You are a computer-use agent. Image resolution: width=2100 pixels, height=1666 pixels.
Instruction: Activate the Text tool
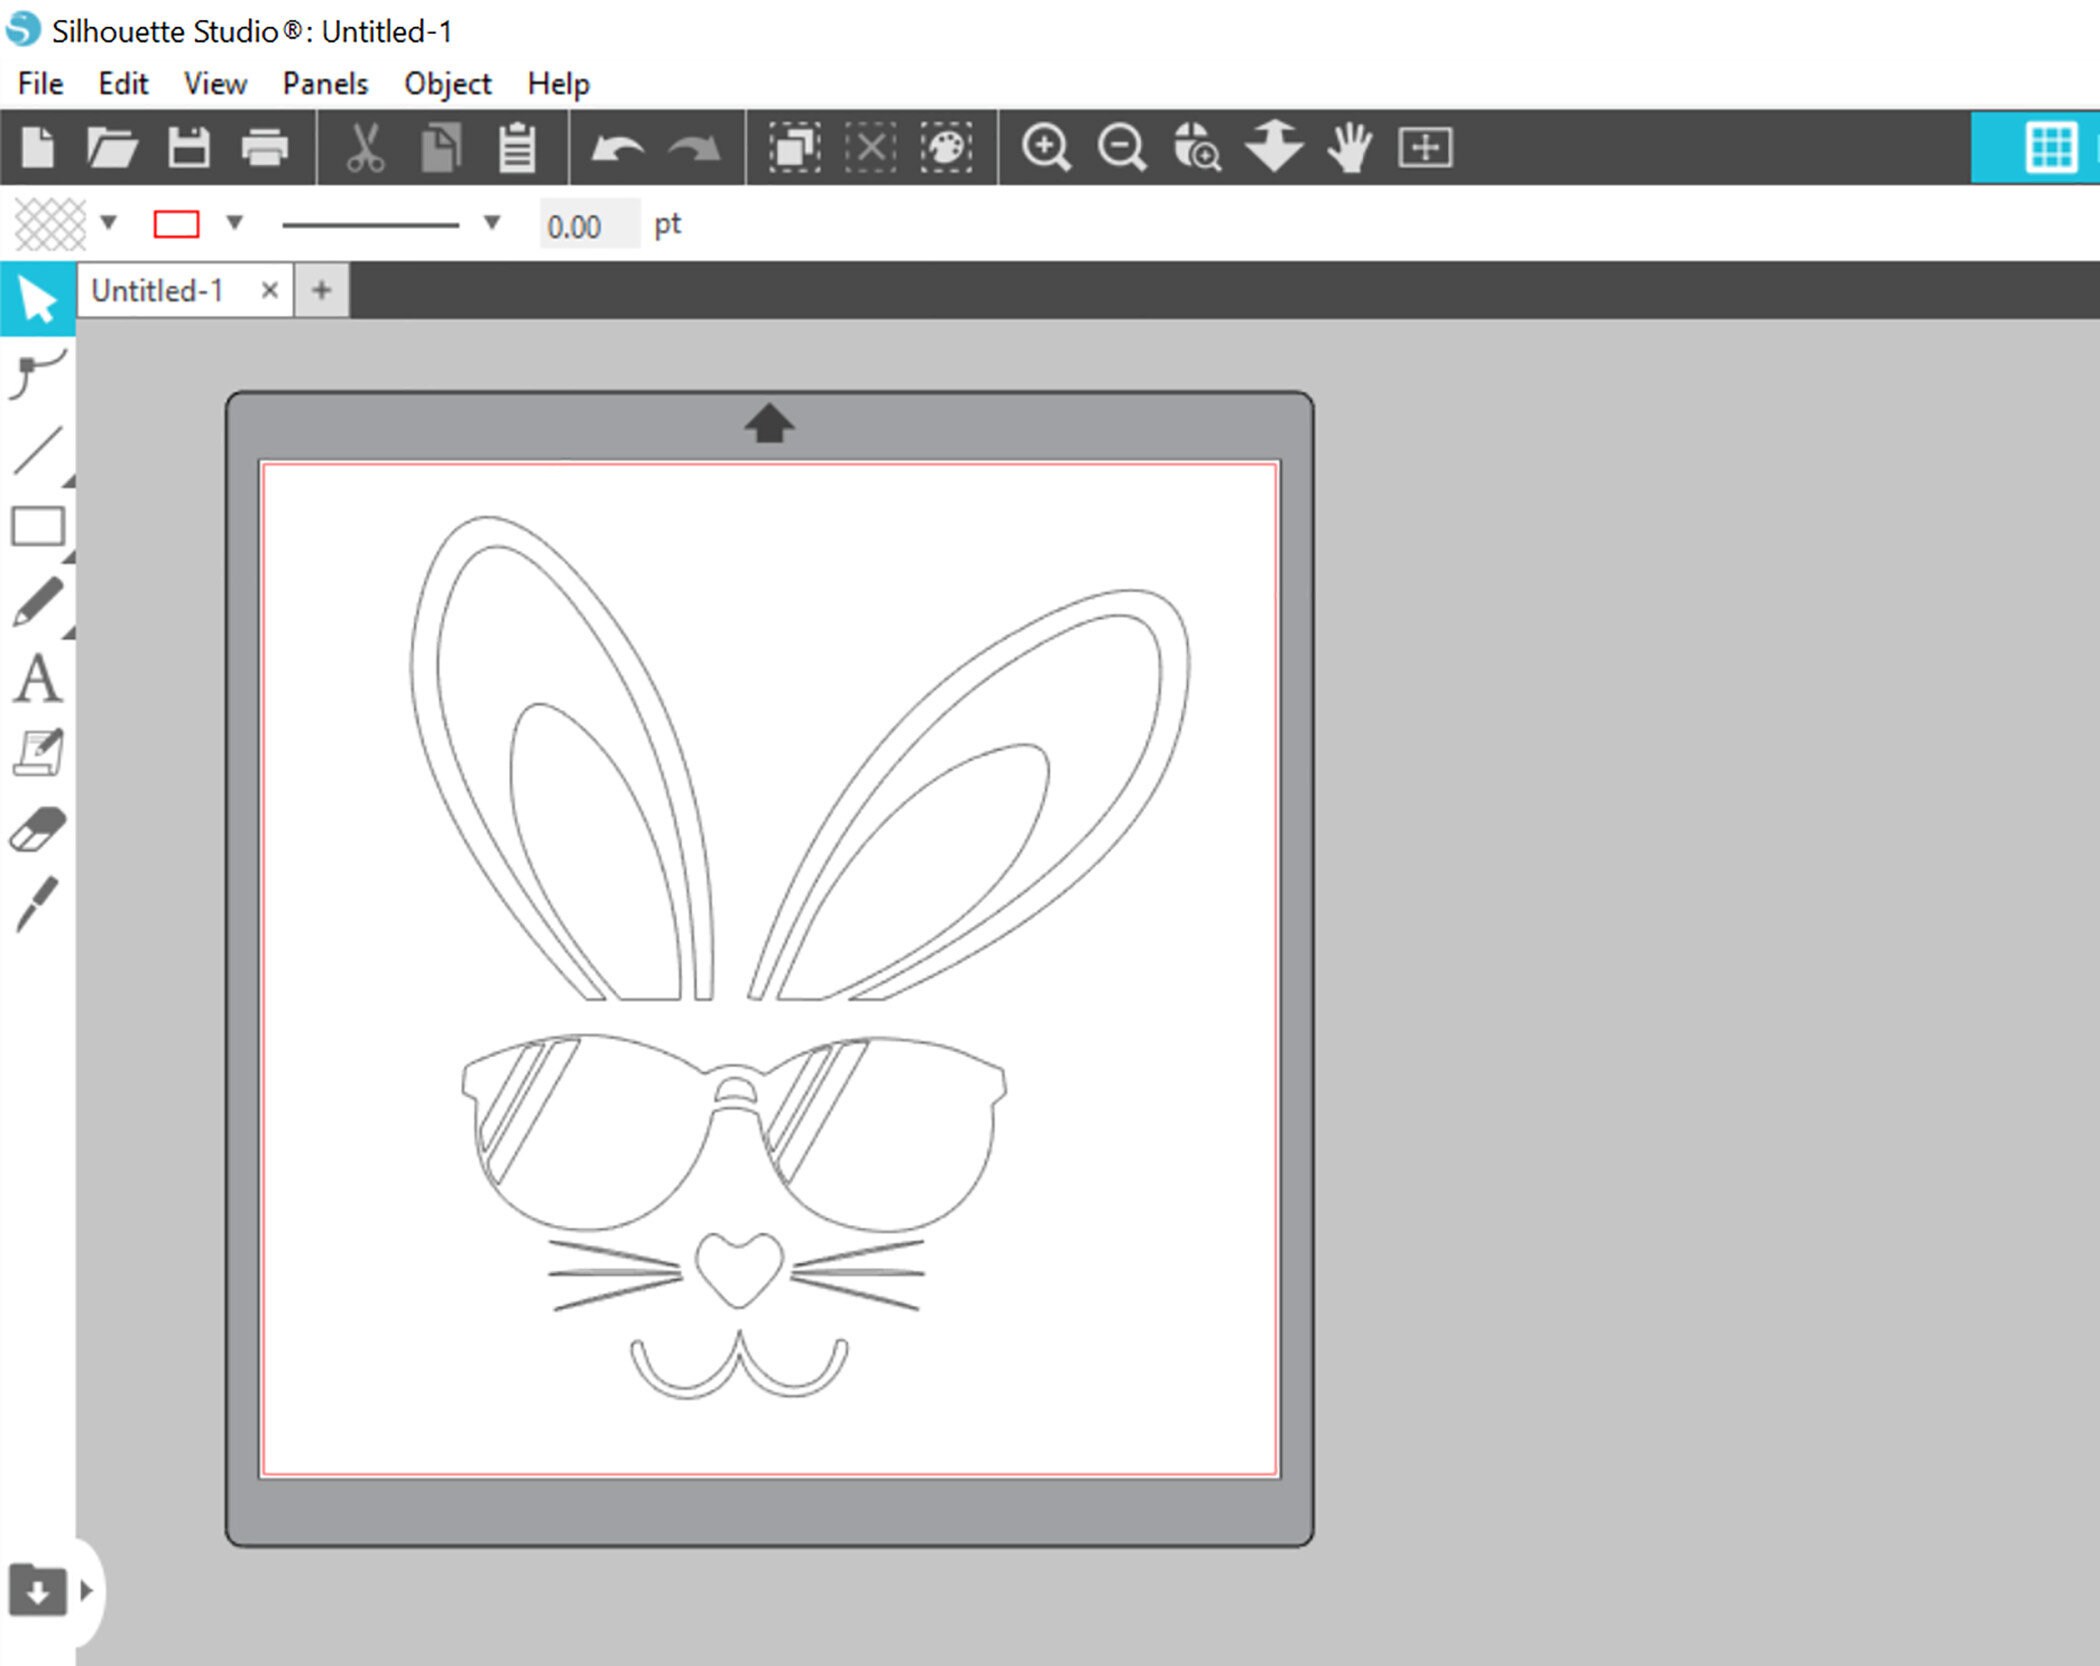pos(38,678)
